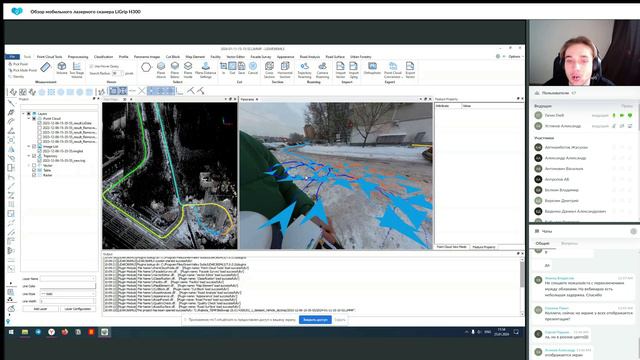
Task: Open Plane Distance Settings
Action: click(205, 70)
